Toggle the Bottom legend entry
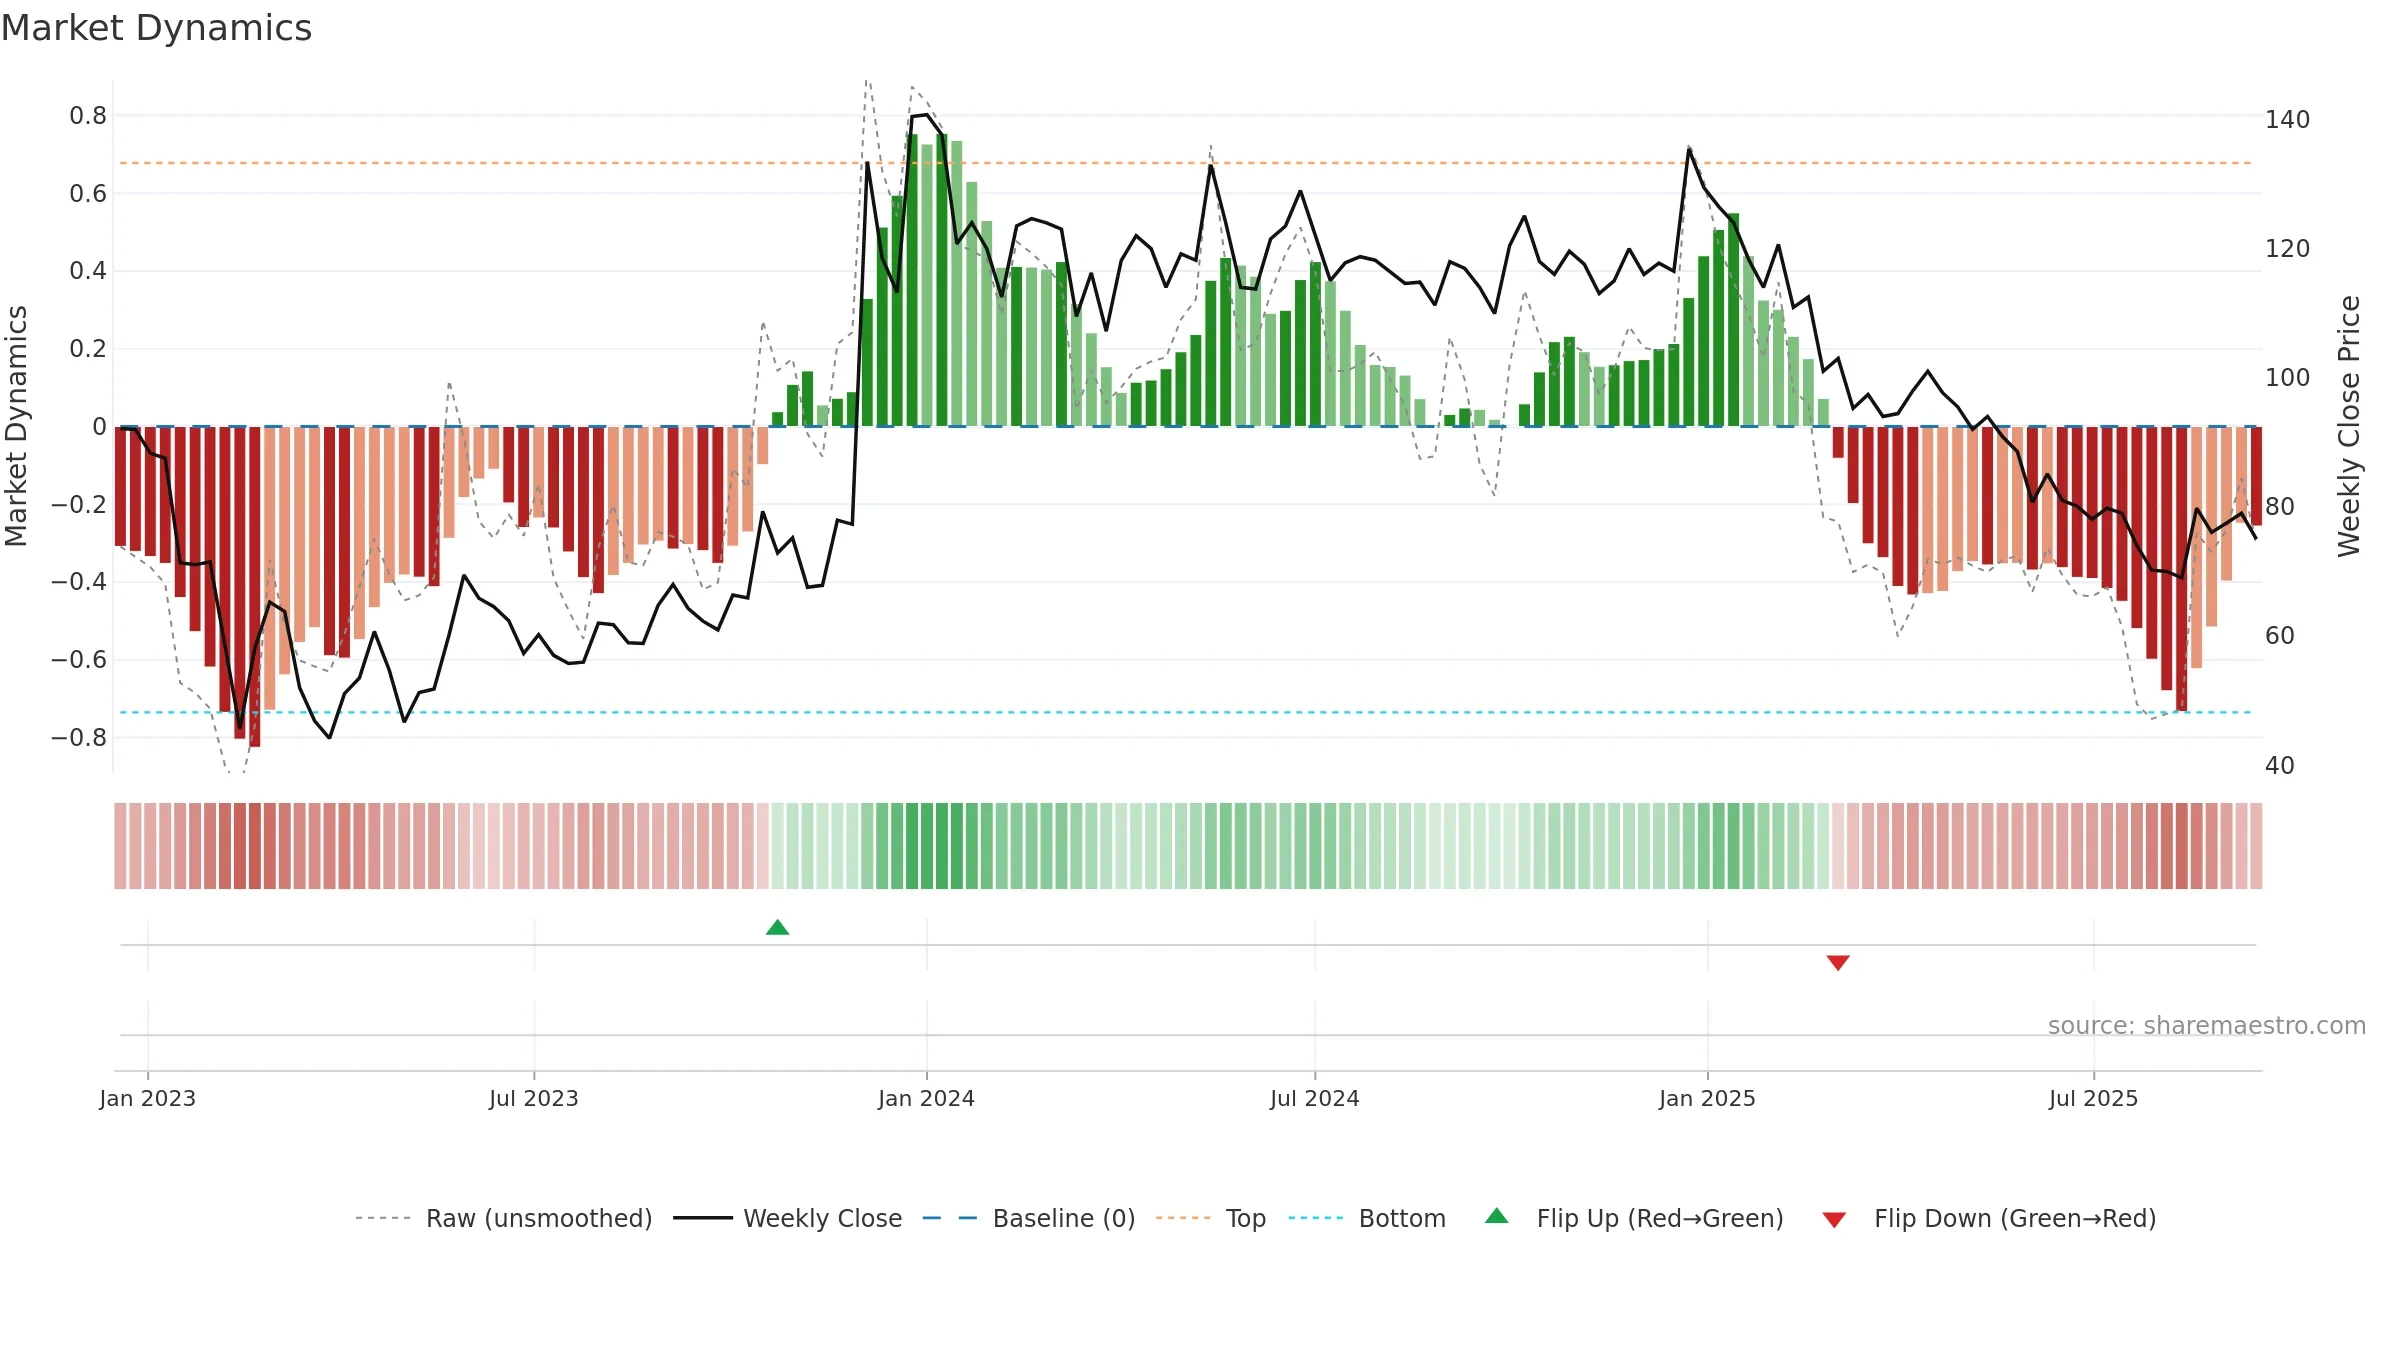This screenshot has width=2400, height=1350. pyautogui.click(x=1367, y=1218)
